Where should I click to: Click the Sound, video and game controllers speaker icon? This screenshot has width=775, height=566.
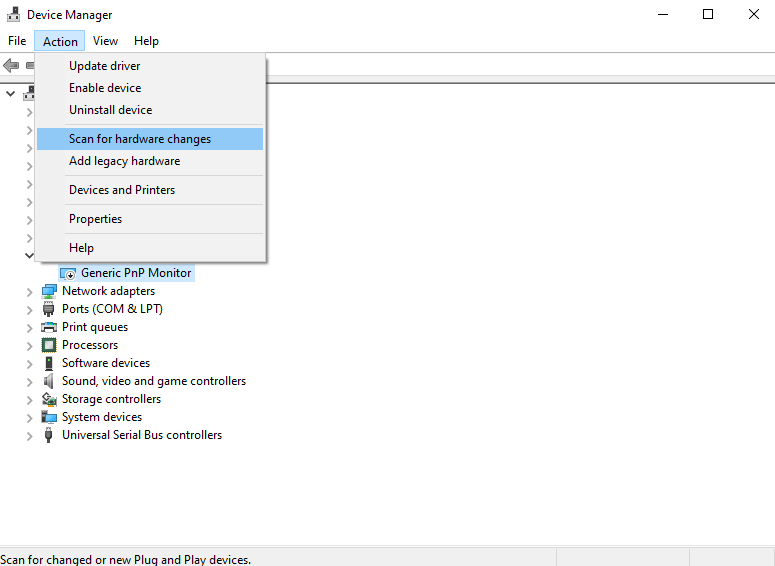[x=48, y=381]
